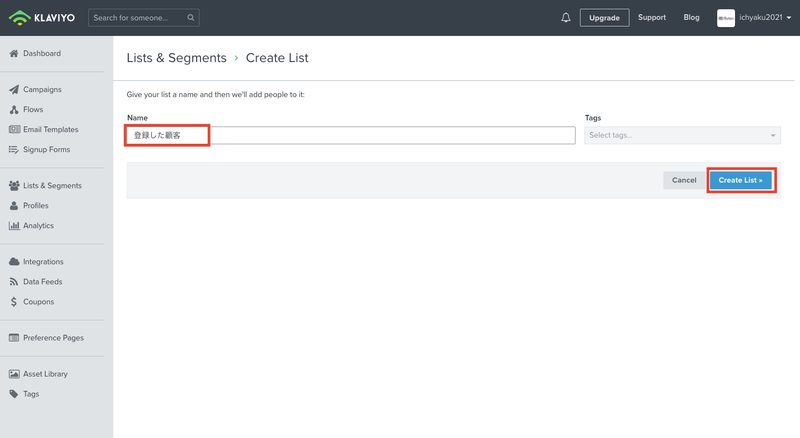The width and height of the screenshot is (800, 438).
Task: Click the Flows icon in sidebar
Action: 14,109
